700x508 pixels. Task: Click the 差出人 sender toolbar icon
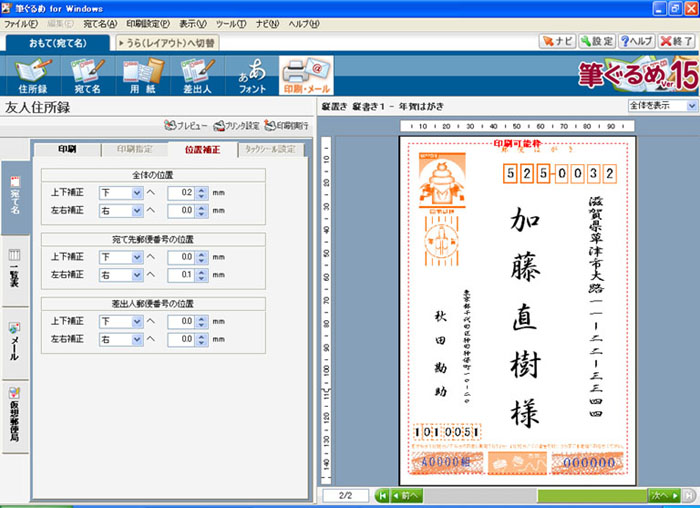coord(198,74)
